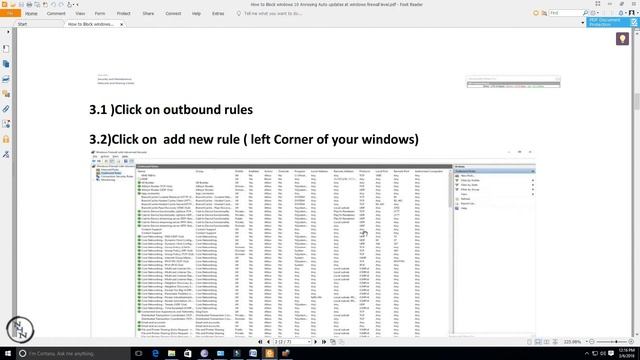
Task: Click the print icon in quick access toolbar
Action: (x=29, y=4)
